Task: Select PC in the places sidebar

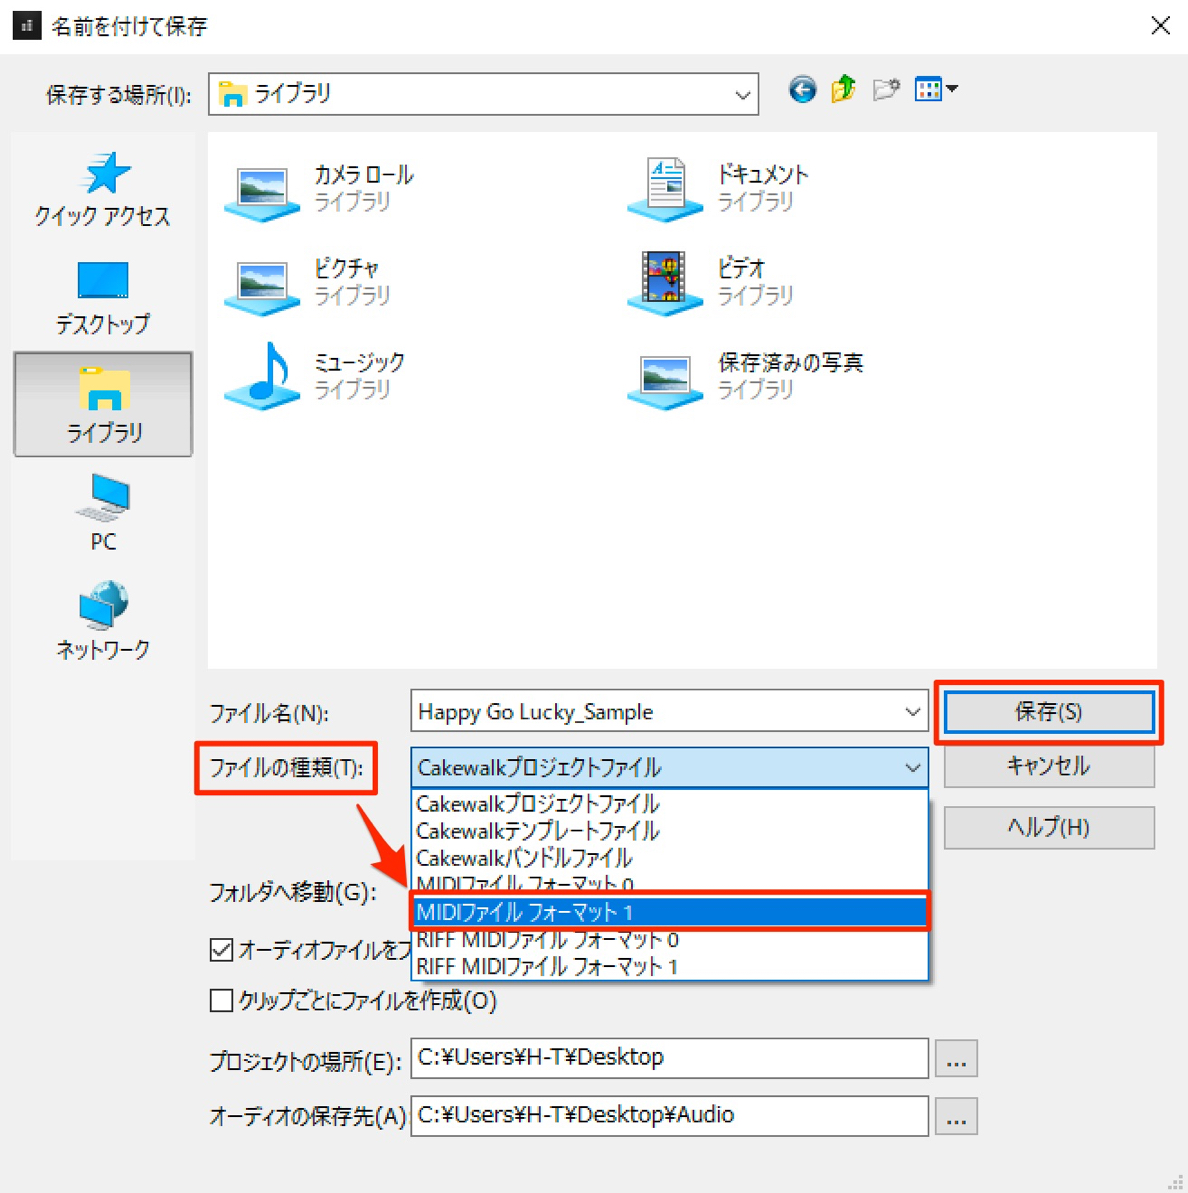Action: [104, 512]
